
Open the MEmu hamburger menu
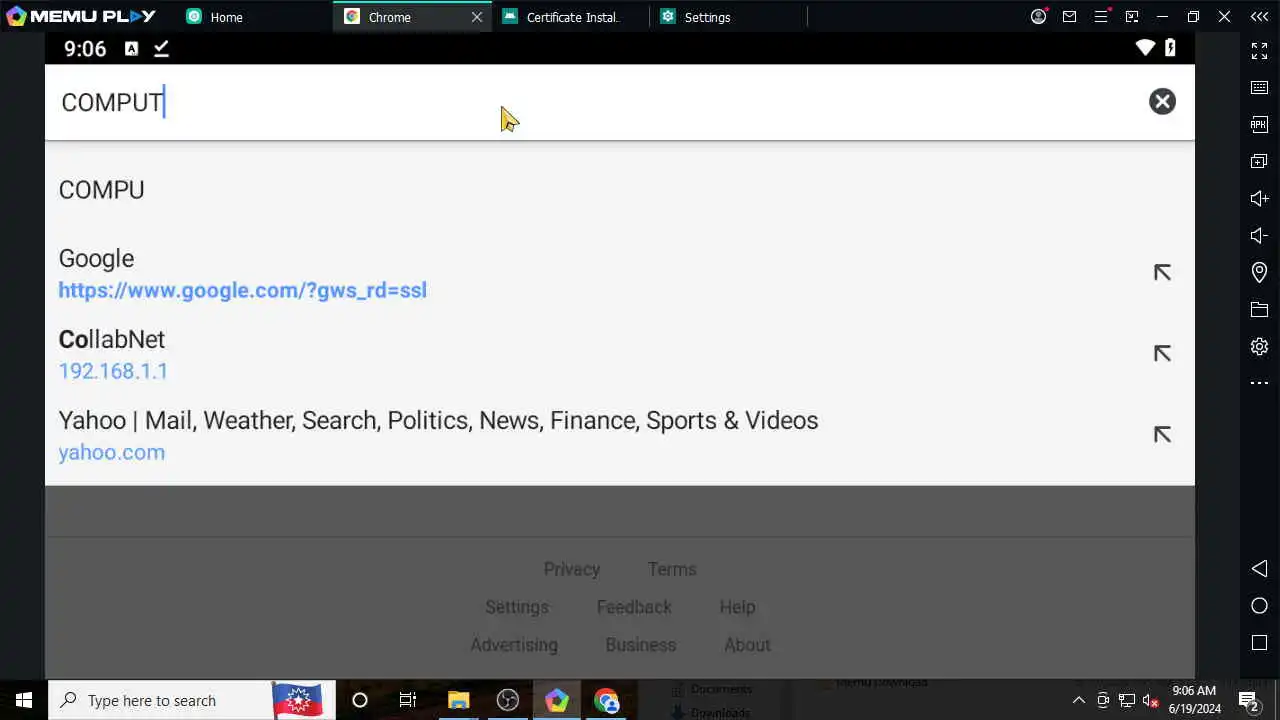coord(1101,16)
